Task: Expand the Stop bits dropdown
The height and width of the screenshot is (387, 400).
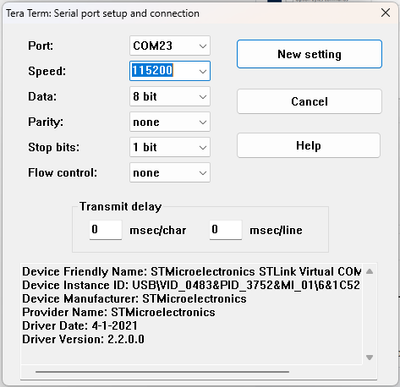Action: point(170,147)
